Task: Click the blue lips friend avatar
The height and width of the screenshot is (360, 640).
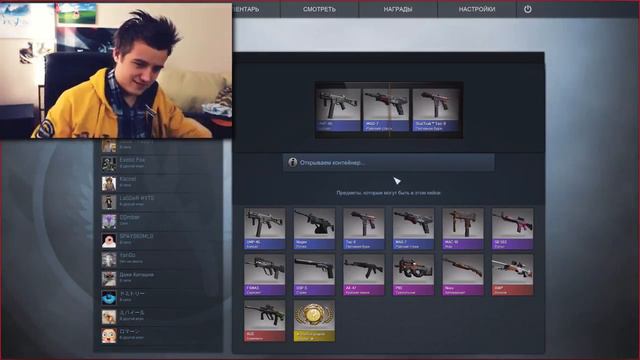Action: coord(109,298)
